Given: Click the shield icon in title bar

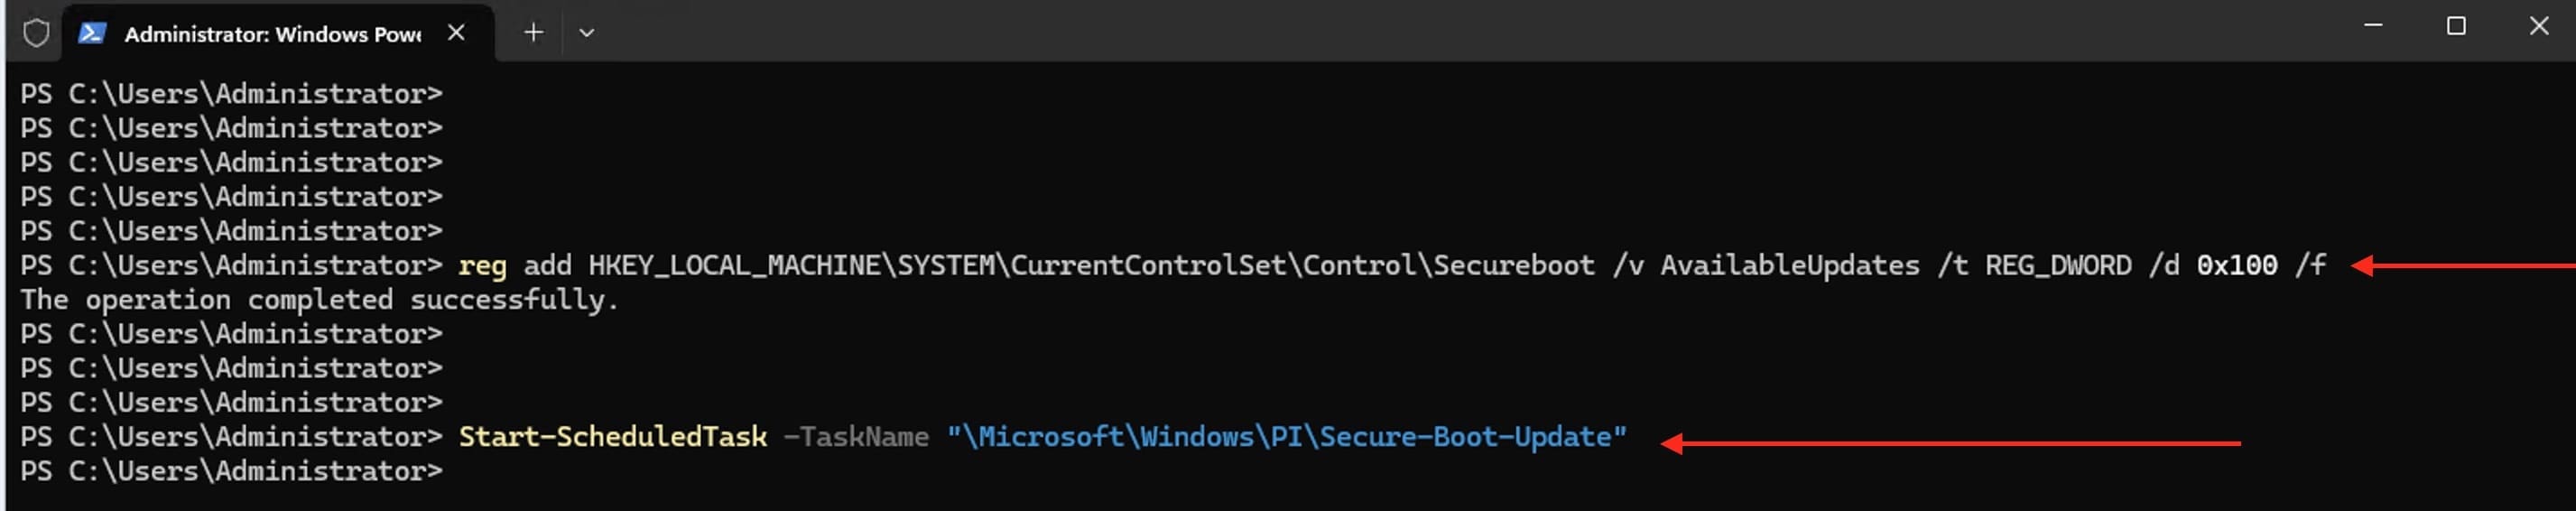Looking at the screenshot, I should tap(36, 33).
